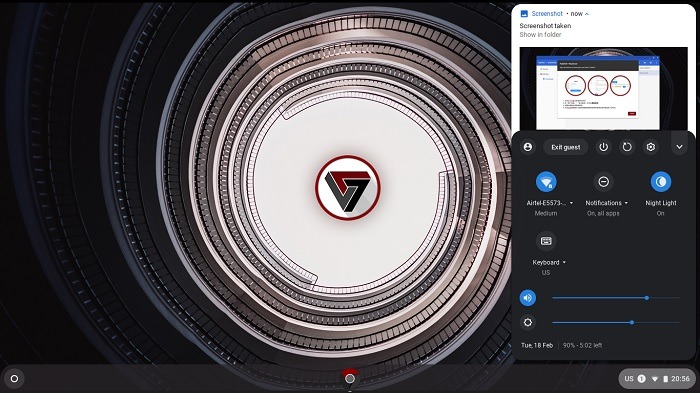This screenshot has width=700, height=393.
Task: Click the notification count badge in tray
Action: (642, 379)
